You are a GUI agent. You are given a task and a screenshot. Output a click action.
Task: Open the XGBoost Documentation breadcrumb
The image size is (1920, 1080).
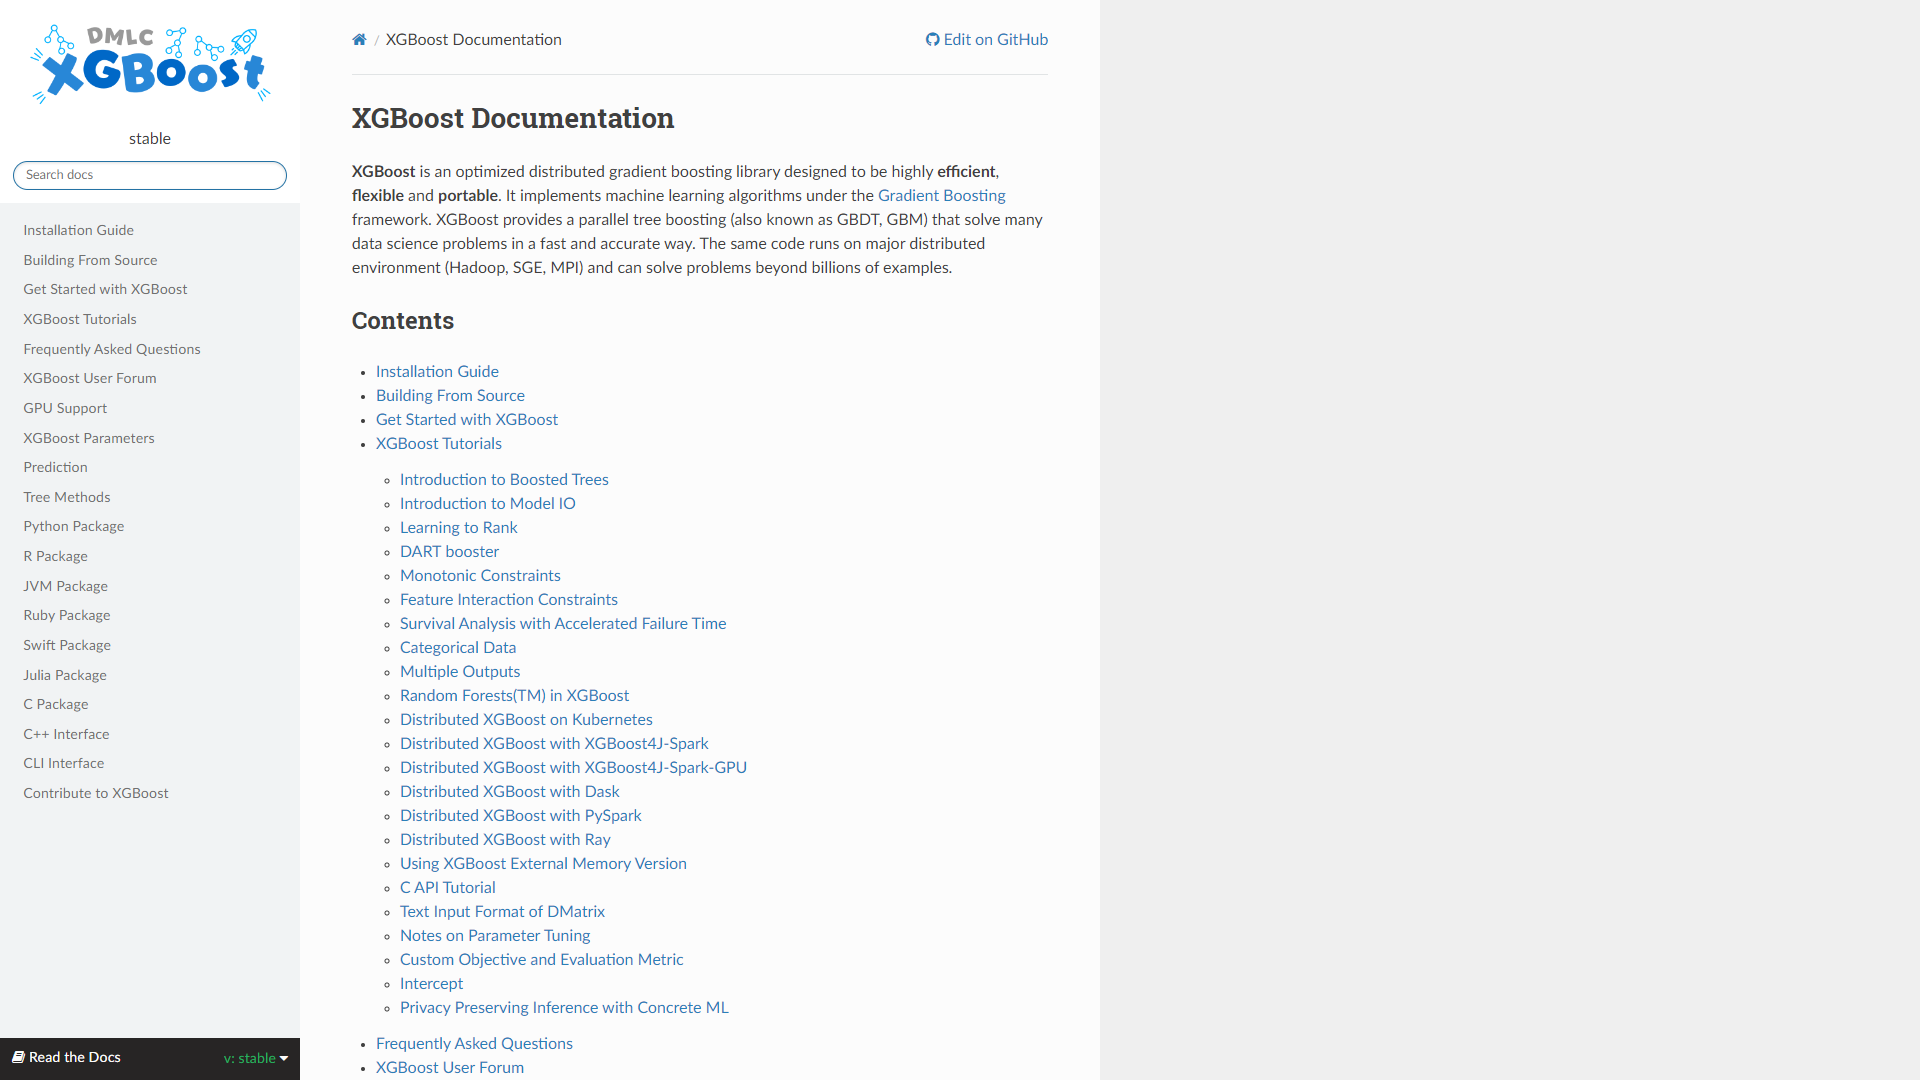coord(473,40)
